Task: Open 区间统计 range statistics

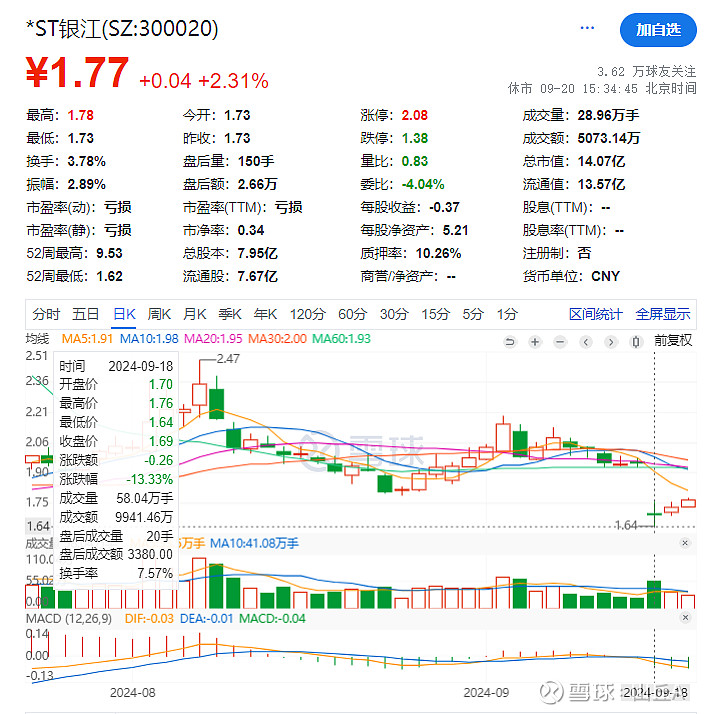Action: [x=596, y=314]
